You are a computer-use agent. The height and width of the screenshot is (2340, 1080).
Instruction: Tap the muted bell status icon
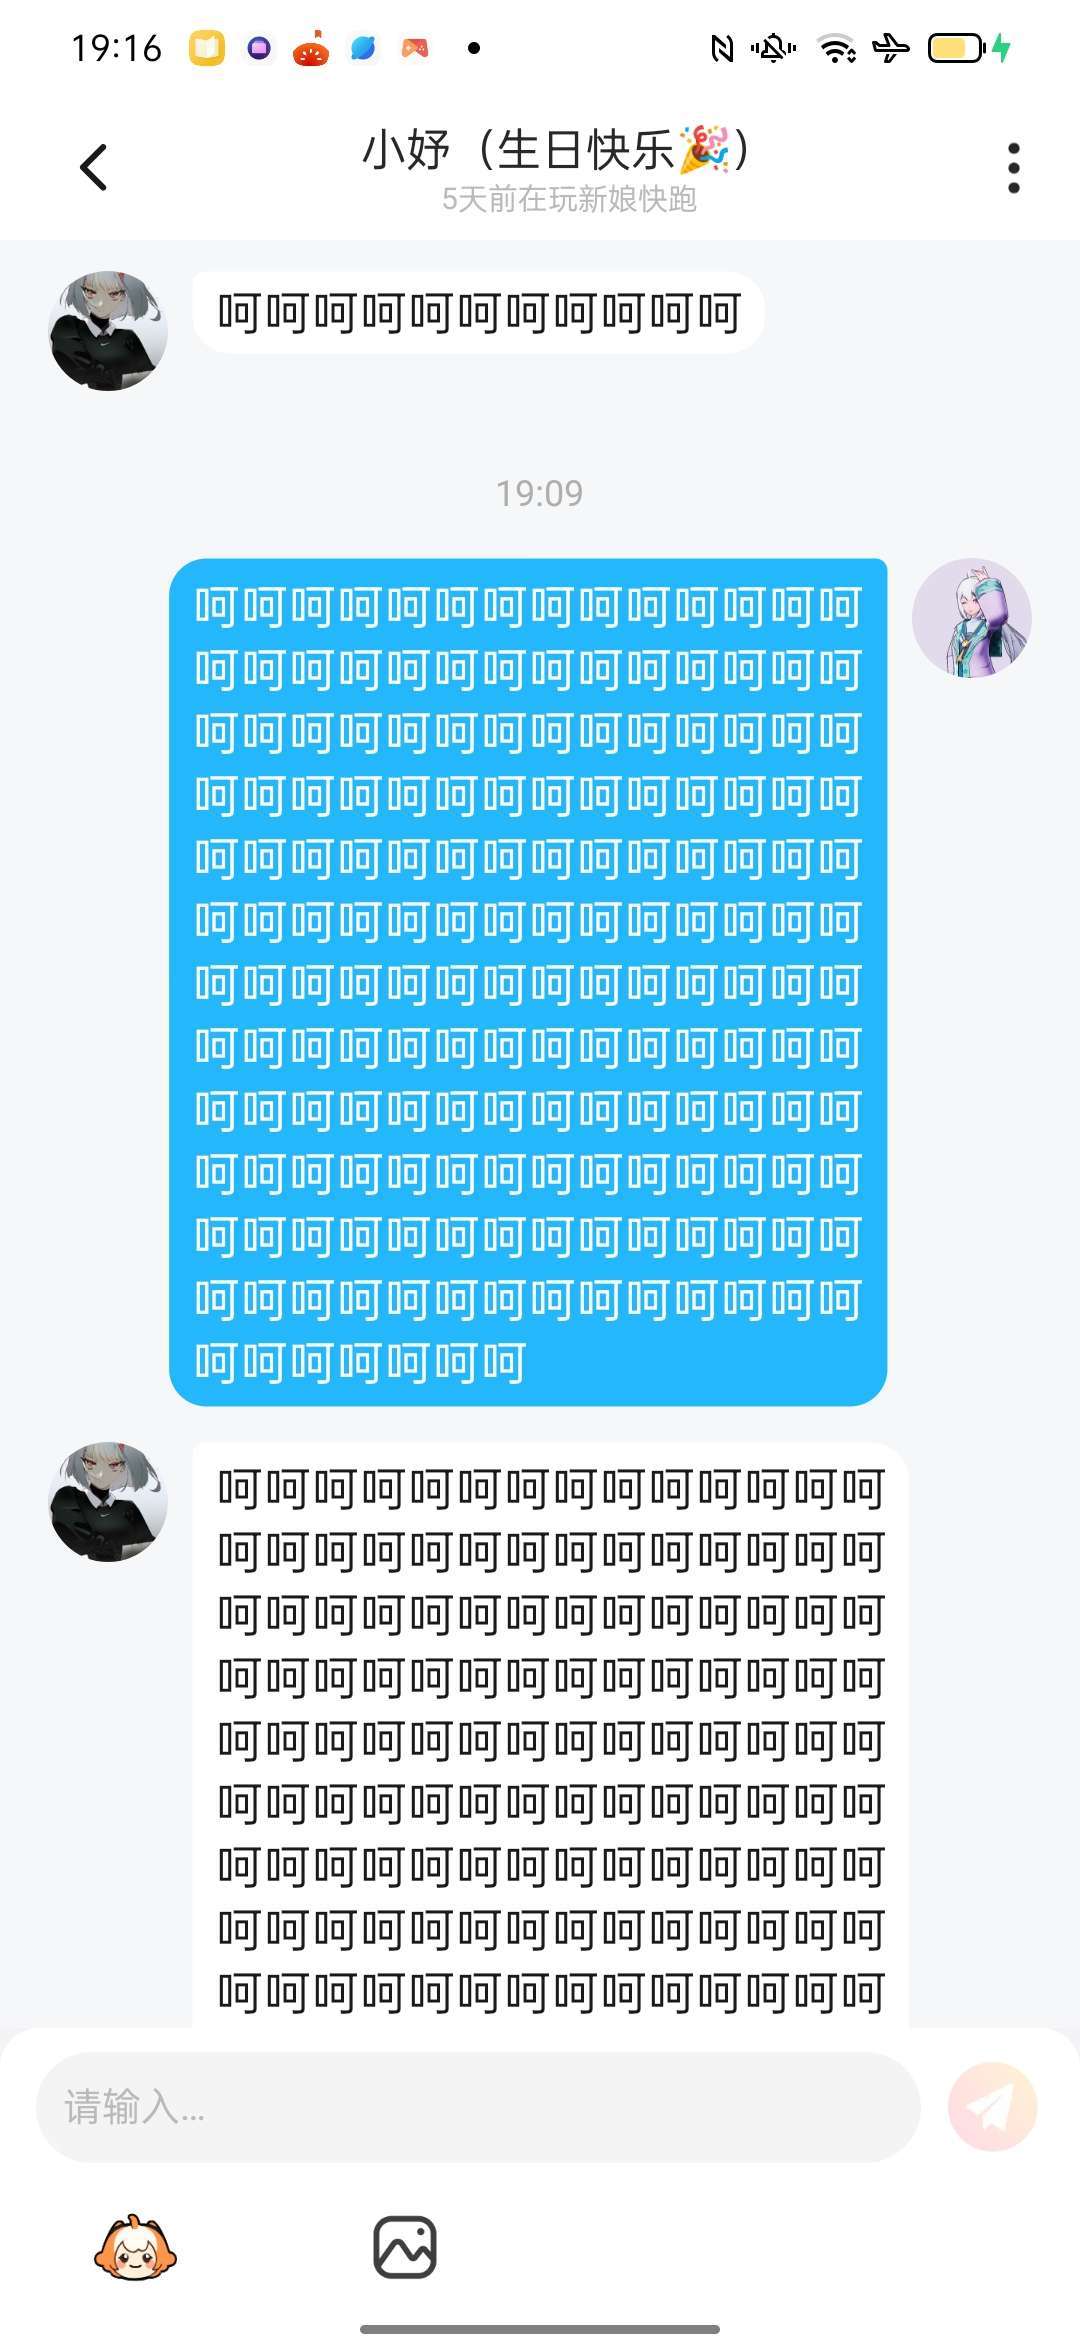[x=773, y=48]
